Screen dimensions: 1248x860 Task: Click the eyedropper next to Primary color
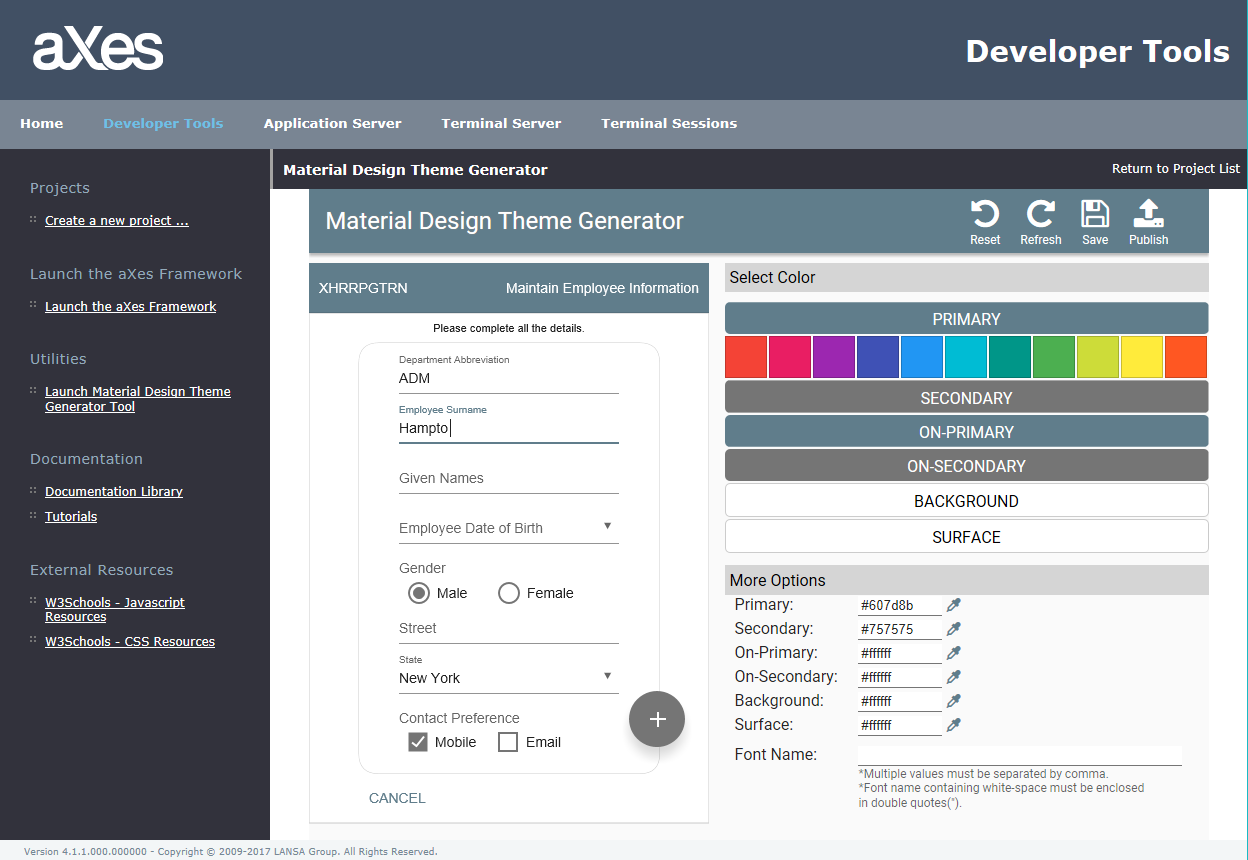pos(954,605)
